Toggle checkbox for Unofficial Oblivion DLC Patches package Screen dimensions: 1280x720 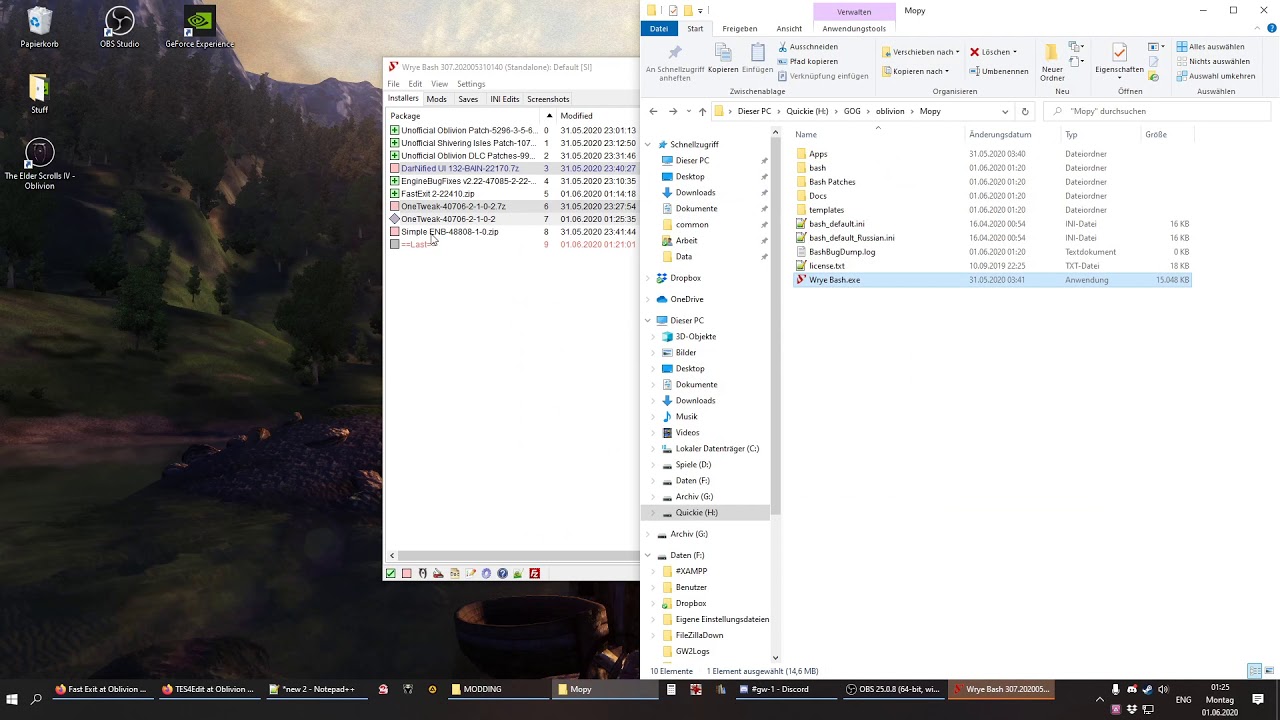coord(394,156)
